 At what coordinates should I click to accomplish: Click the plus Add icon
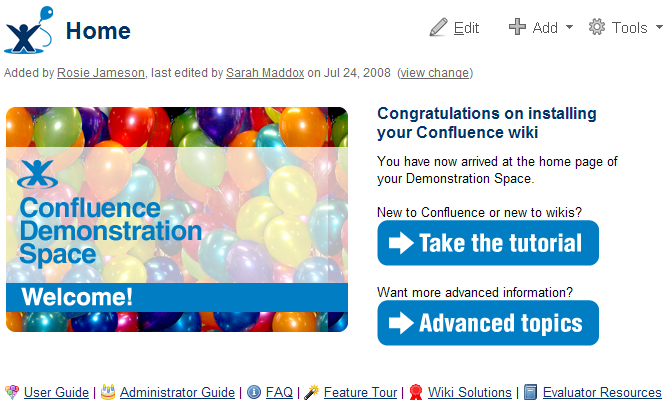pyautogui.click(x=517, y=27)
